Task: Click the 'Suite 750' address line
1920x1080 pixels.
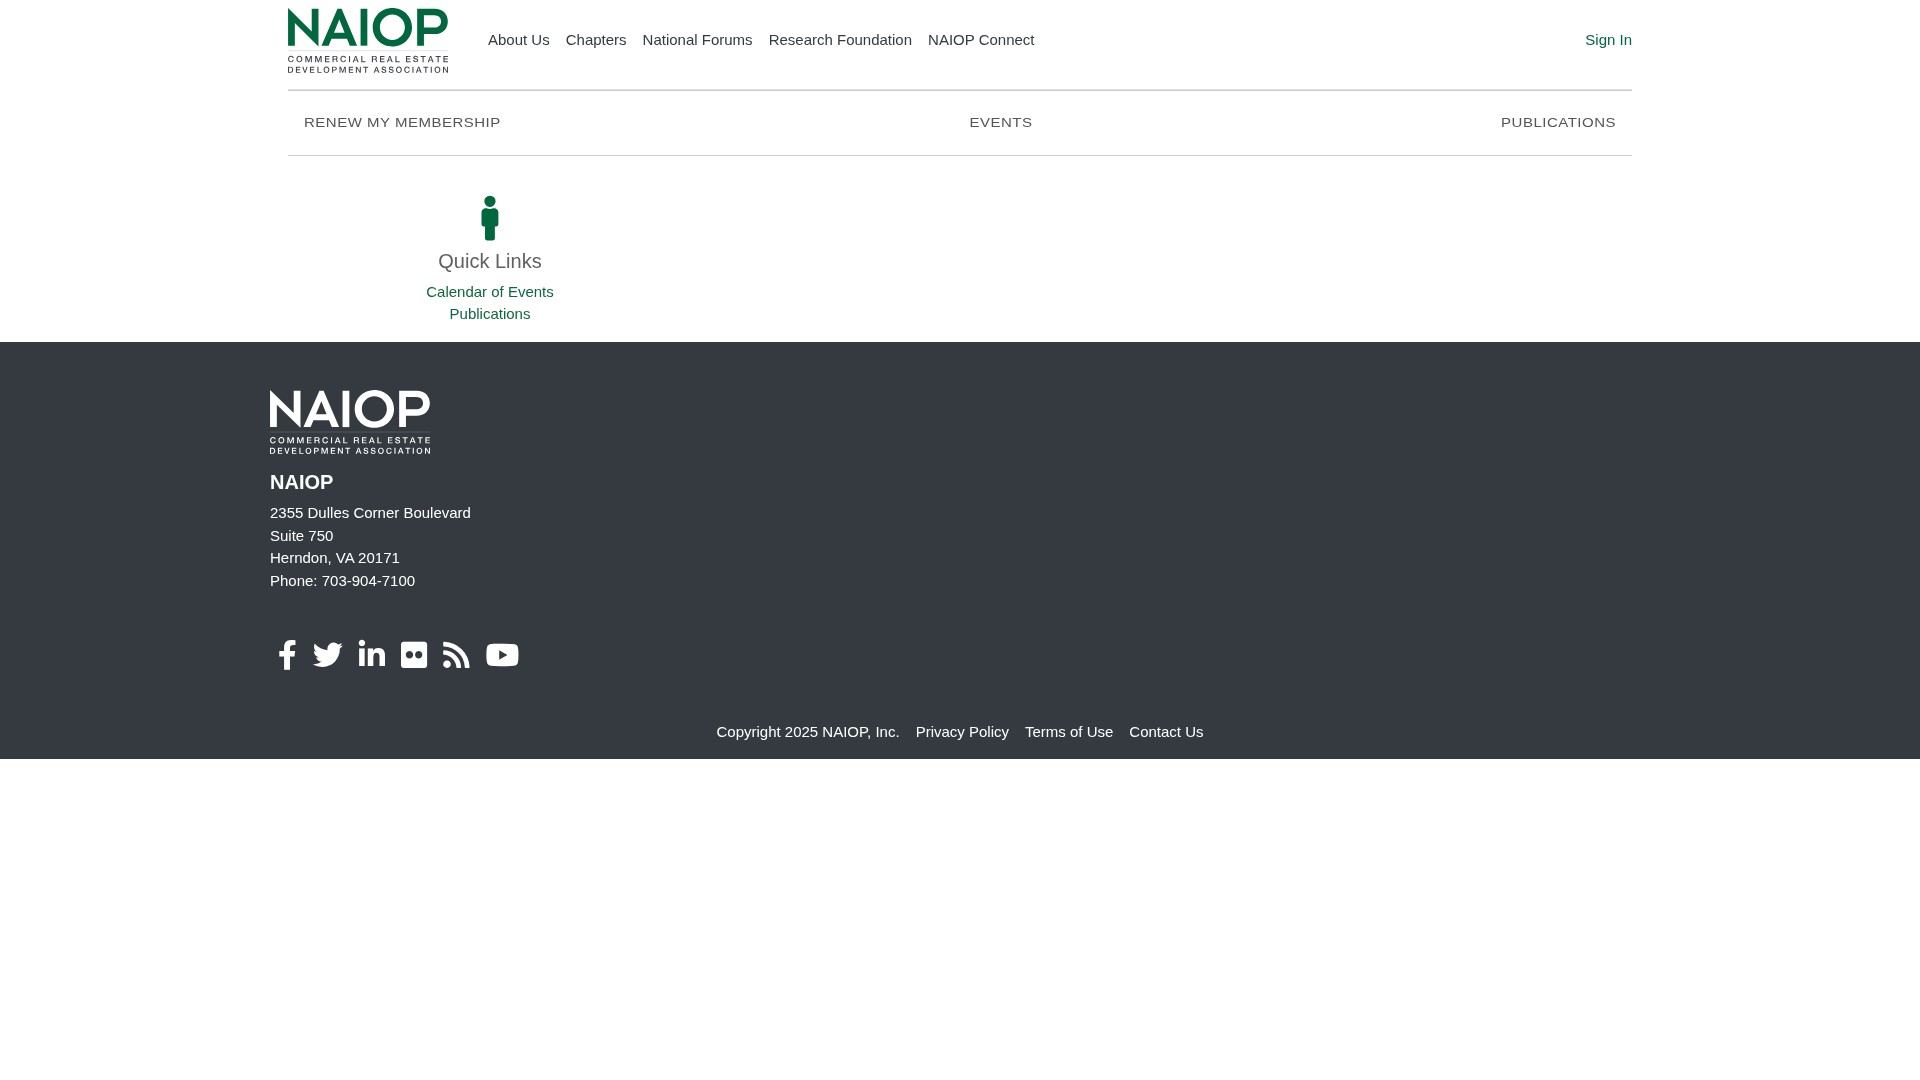Action: (302, 536)
